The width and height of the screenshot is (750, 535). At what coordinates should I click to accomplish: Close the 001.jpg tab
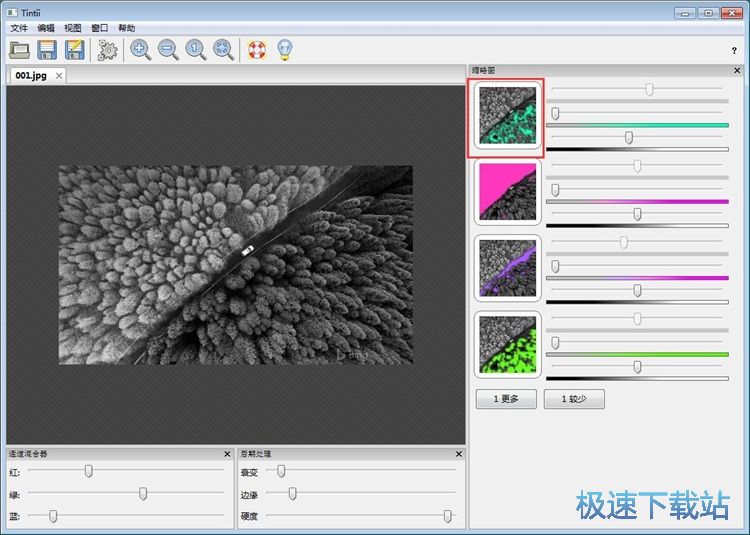tap(59, 76)
